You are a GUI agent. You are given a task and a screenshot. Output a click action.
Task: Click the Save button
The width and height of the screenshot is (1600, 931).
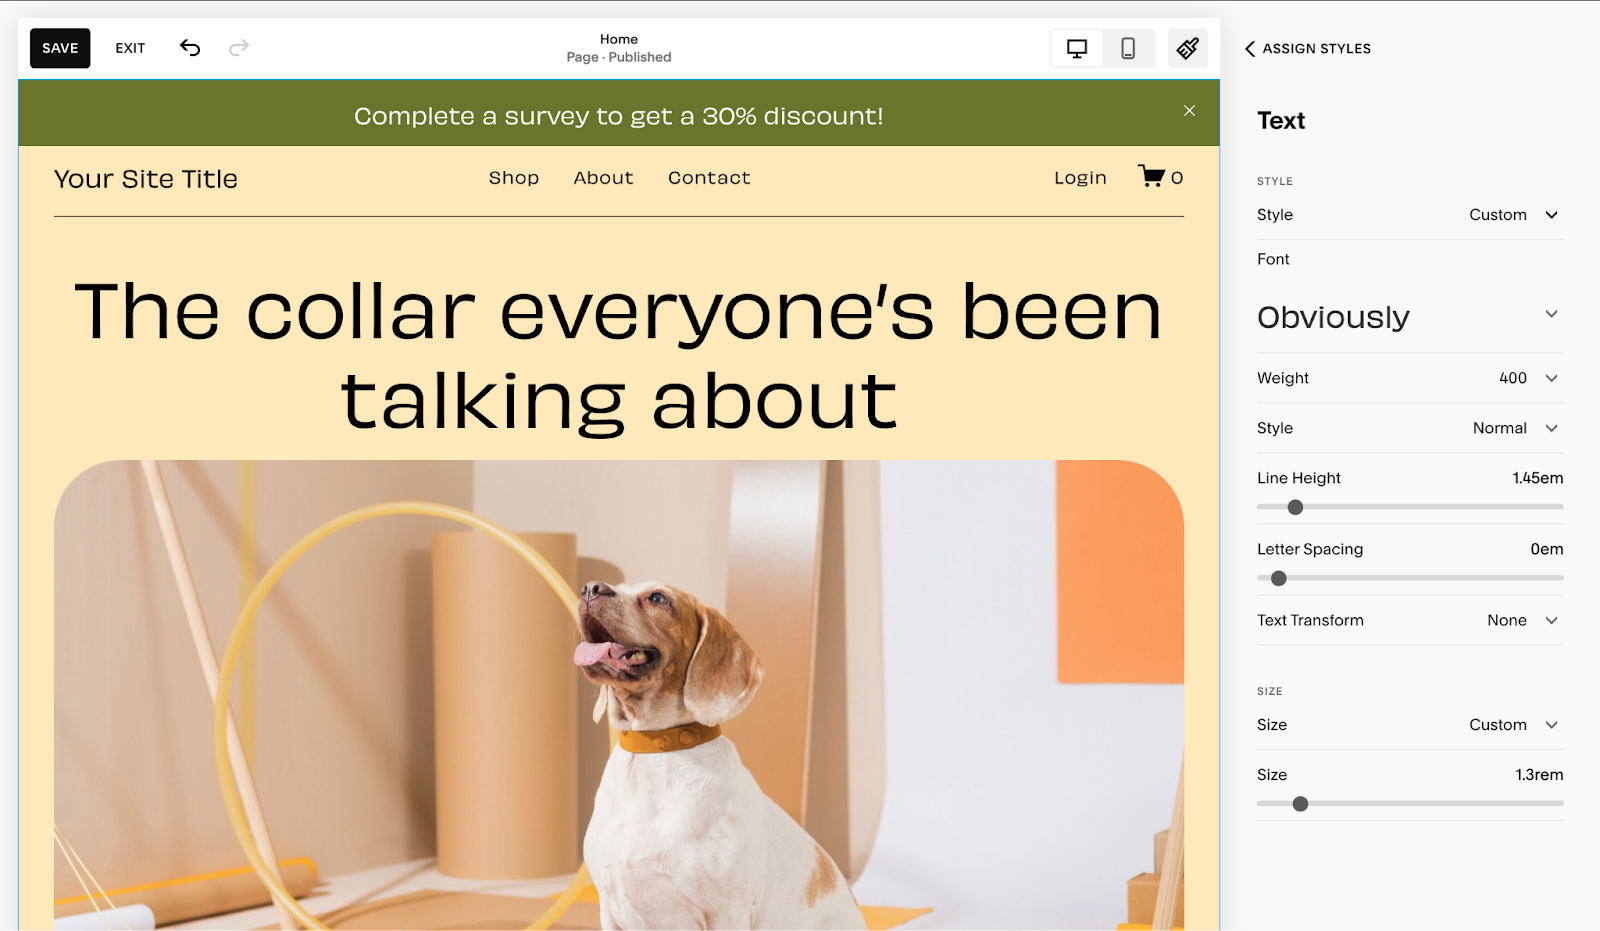(x=59, y=47)
